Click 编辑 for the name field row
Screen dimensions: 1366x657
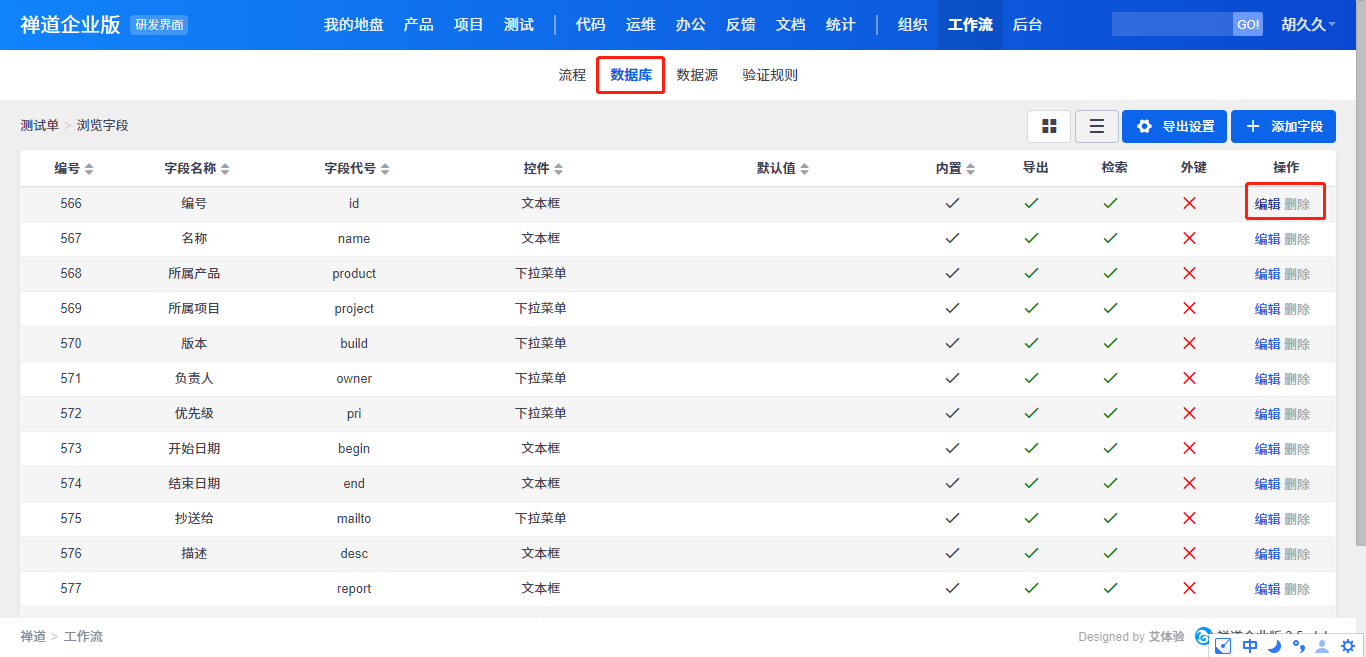click(x=1267, y=239)
